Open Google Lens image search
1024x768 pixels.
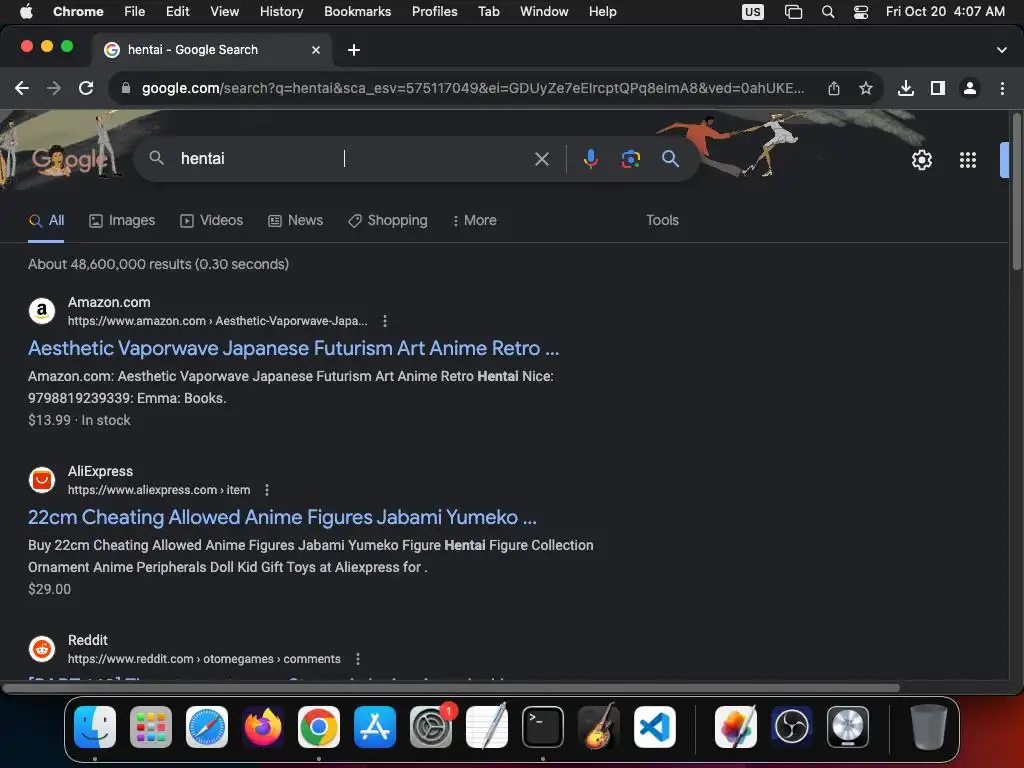[x=630, y=159]
